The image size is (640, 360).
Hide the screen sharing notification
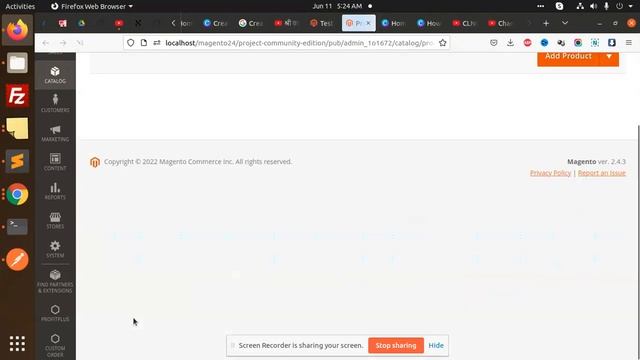click(x=436, y=345)
